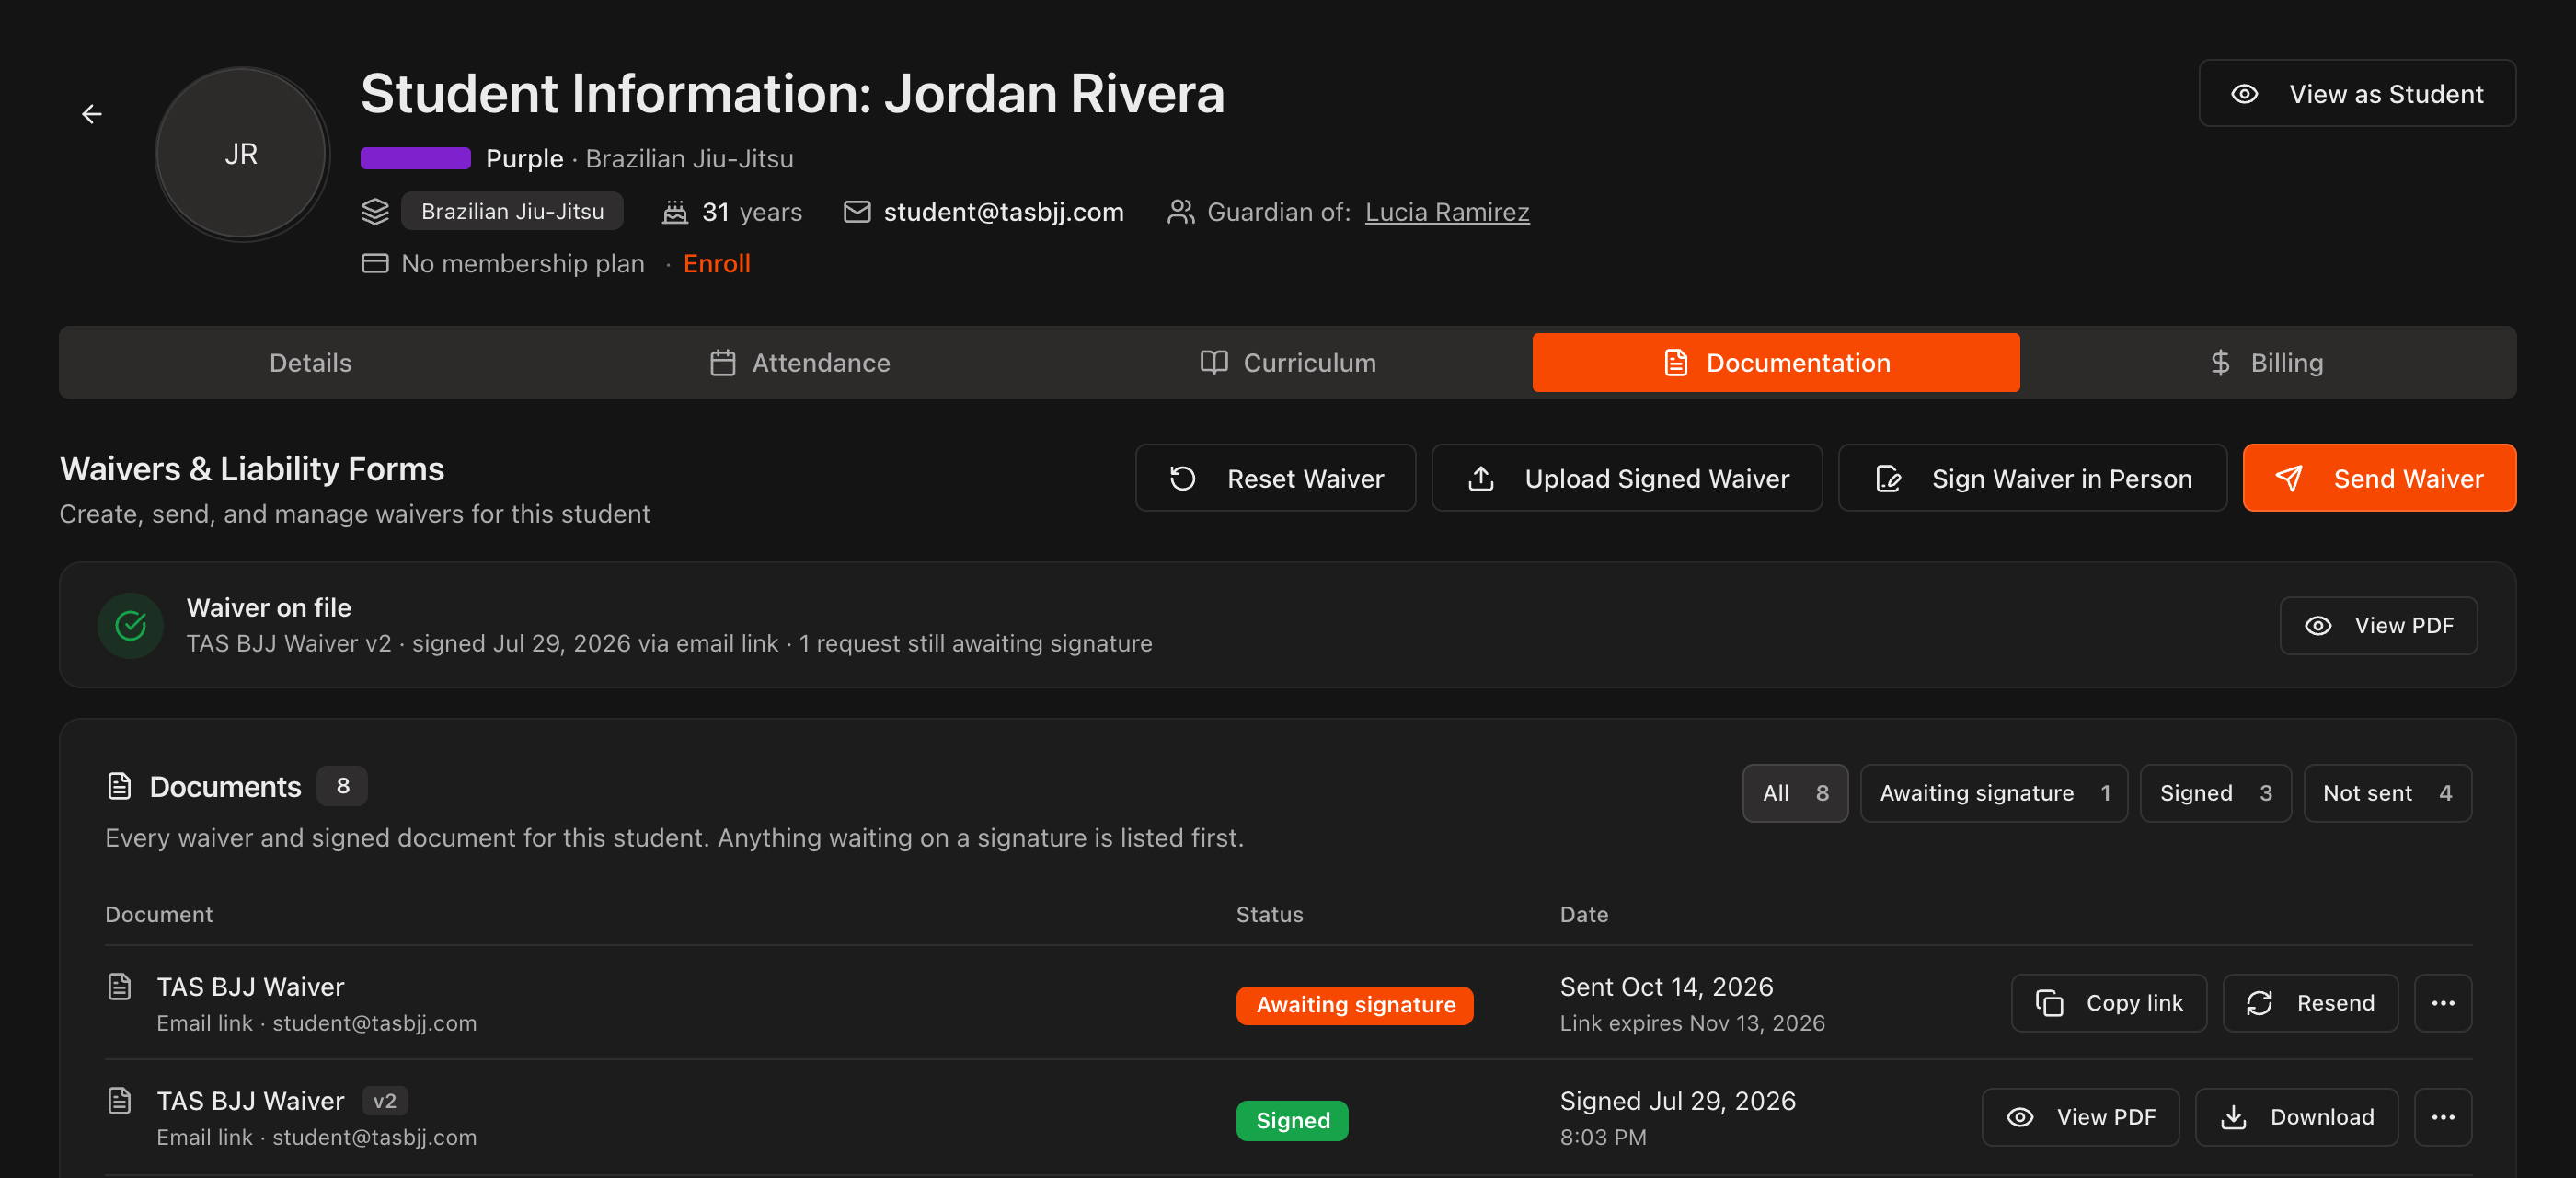Screen dimensions: 2576x1178
Task: Go back using the arrow icon
Action: point(92,114)
